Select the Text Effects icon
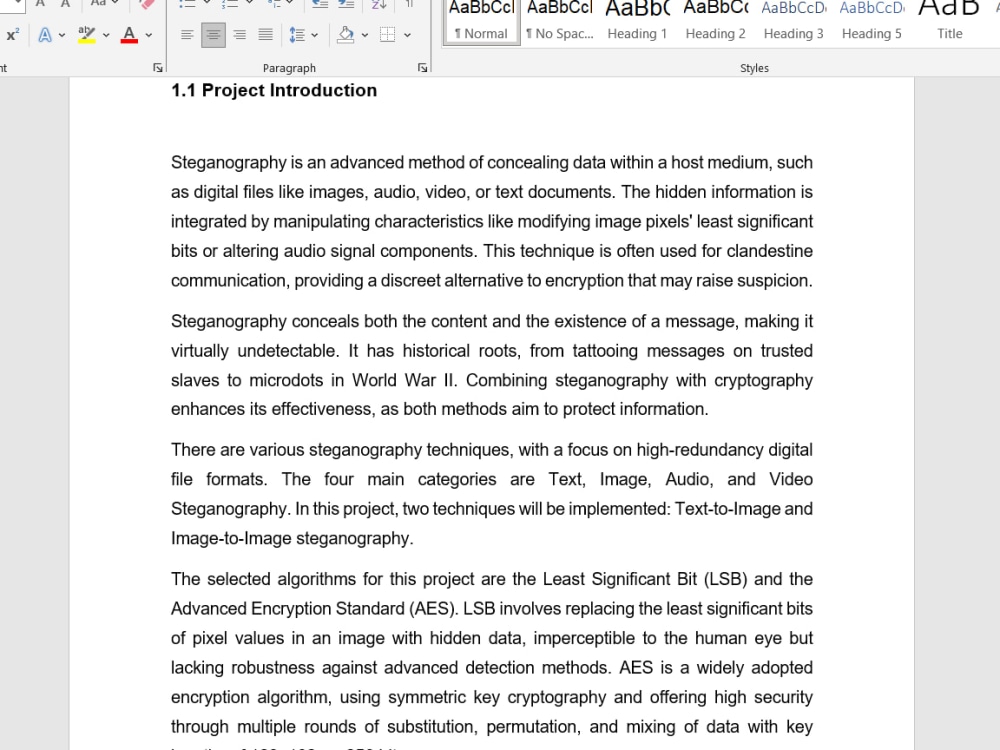1000x750 pixels. pyautogui.click(x=46, y=33)
